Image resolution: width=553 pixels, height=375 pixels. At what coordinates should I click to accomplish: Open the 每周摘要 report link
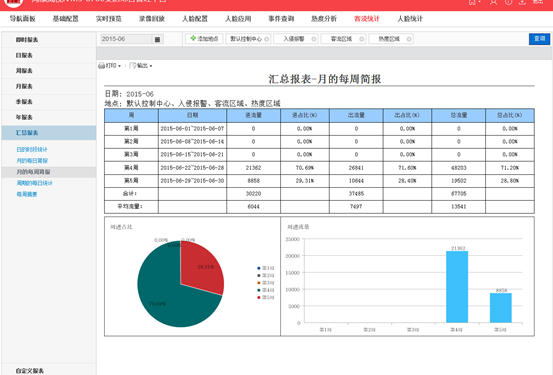tap(27, 194)
